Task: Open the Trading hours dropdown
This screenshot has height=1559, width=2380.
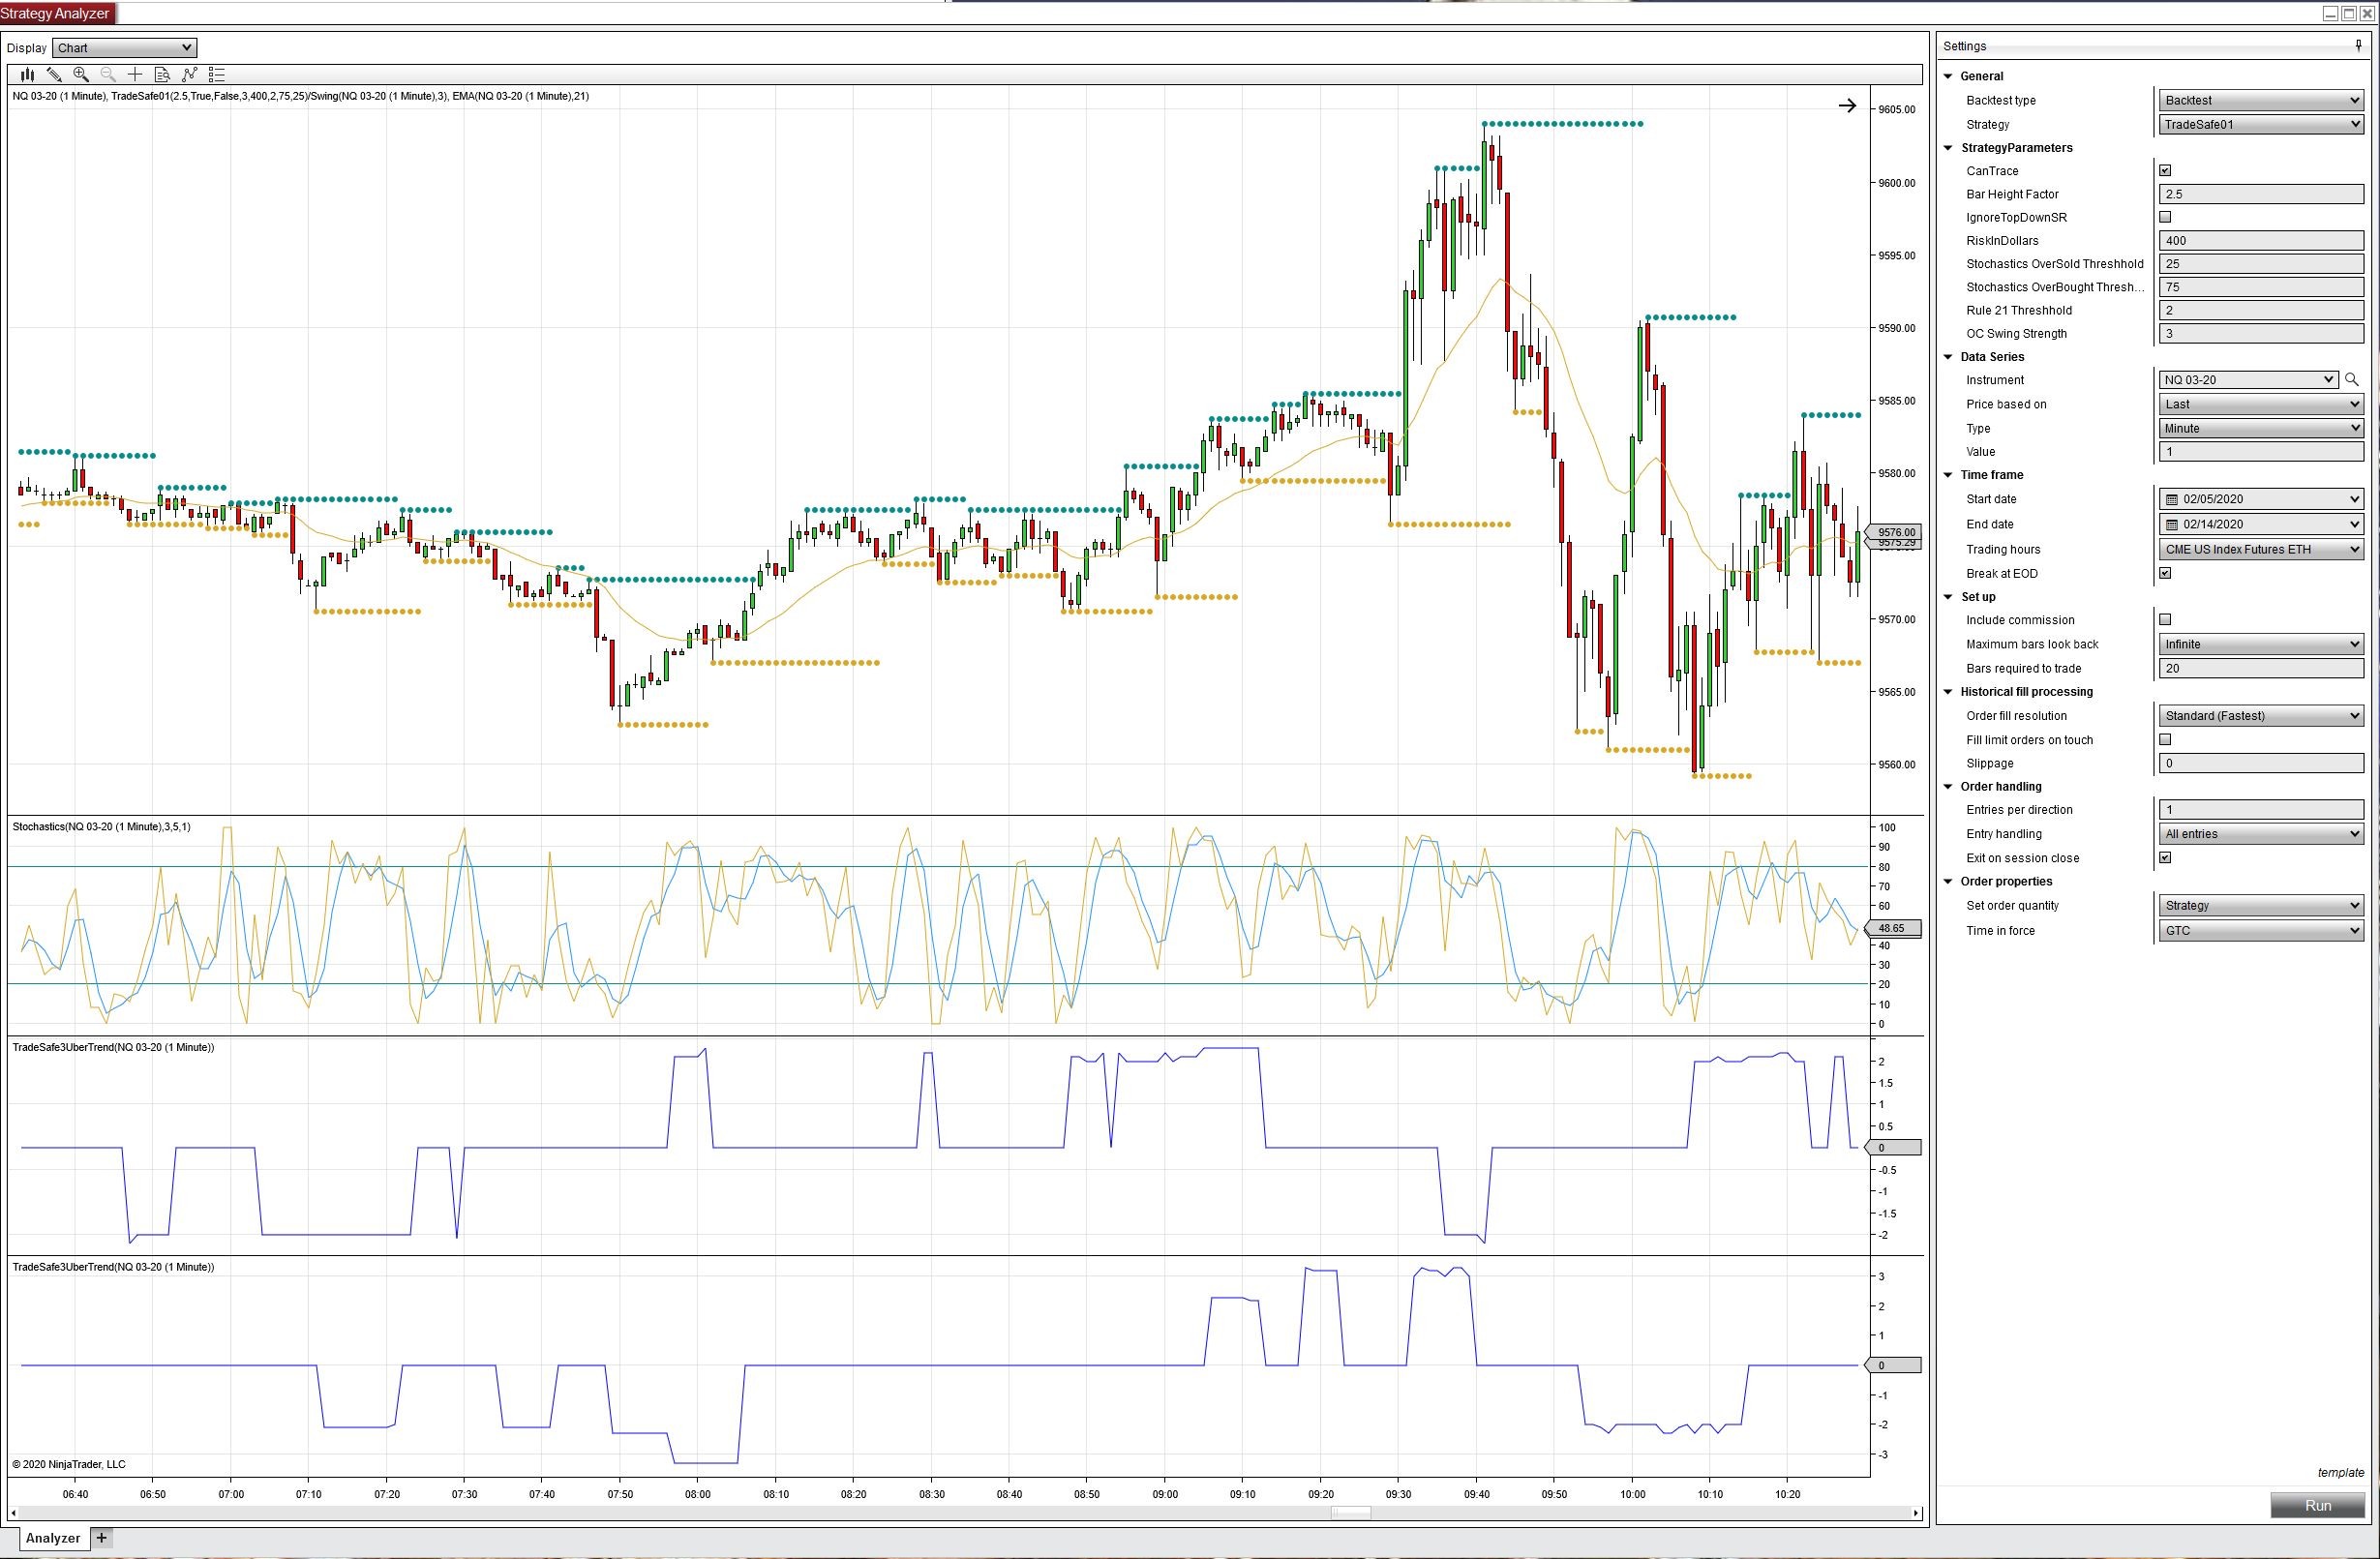Action: click(2260, 549)
